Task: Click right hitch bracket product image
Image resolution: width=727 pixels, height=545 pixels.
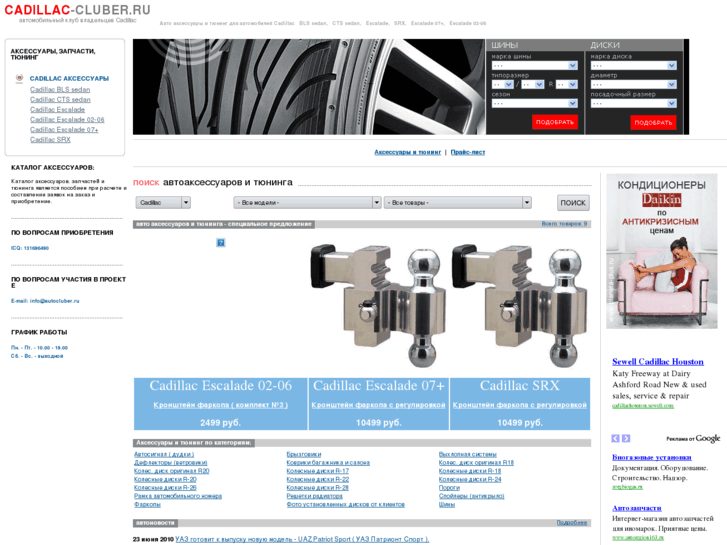Action: point(519,305)
